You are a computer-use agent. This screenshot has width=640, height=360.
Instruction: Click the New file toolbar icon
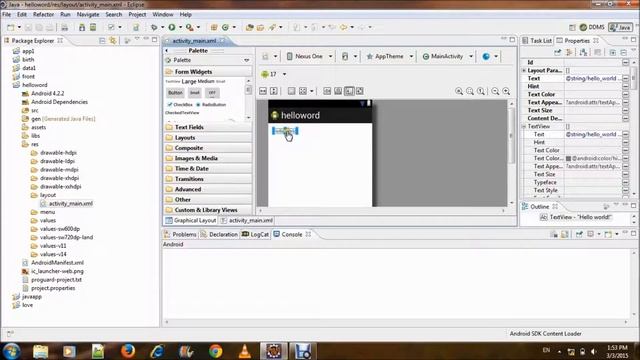(11, 27)
